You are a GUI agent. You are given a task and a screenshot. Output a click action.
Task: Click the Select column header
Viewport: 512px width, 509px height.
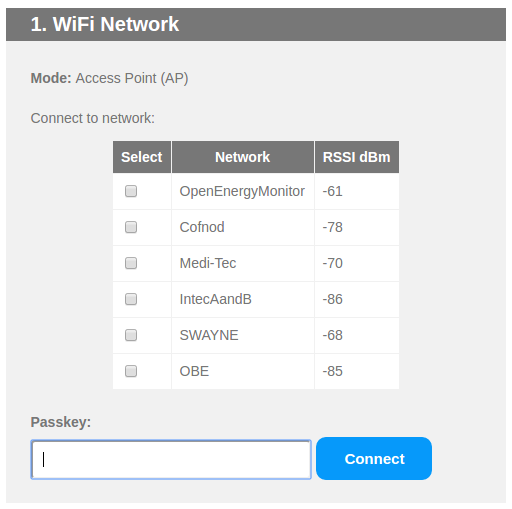click(x=142, y=157)
